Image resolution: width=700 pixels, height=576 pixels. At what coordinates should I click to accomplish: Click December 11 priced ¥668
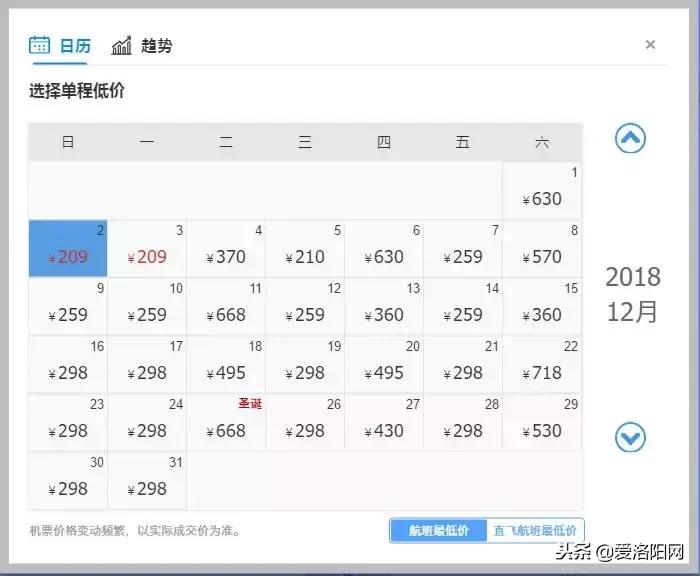pyautogui.click(x=226, y=306)
